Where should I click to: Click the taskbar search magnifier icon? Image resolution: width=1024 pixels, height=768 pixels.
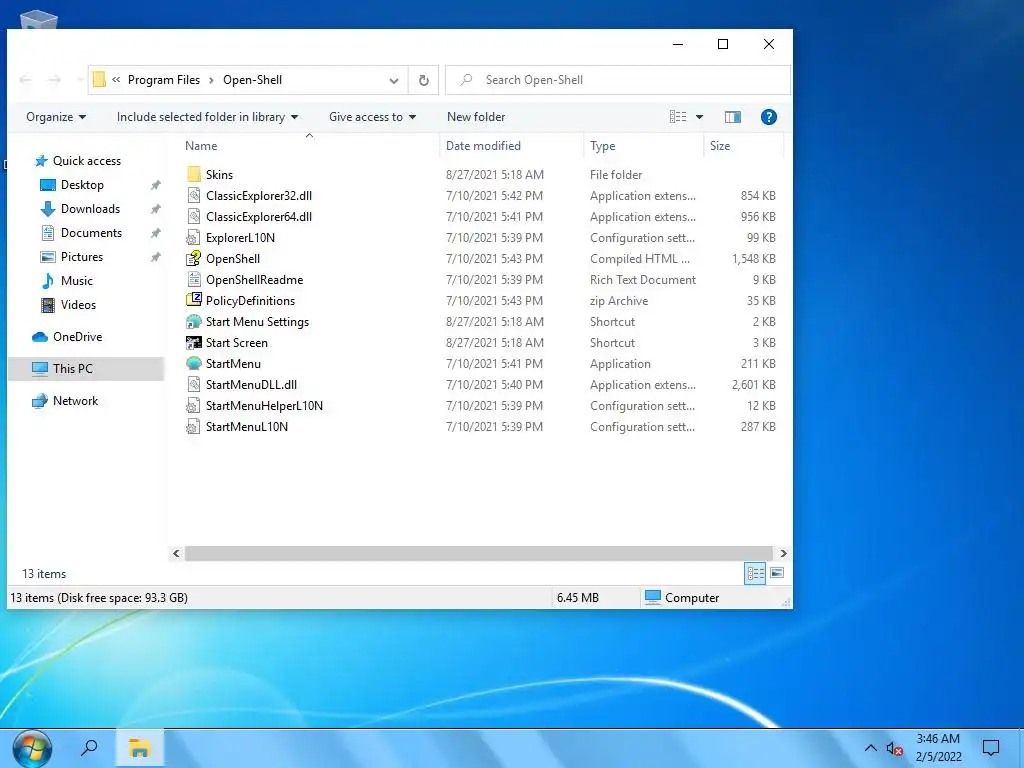(x=89, y=748)
